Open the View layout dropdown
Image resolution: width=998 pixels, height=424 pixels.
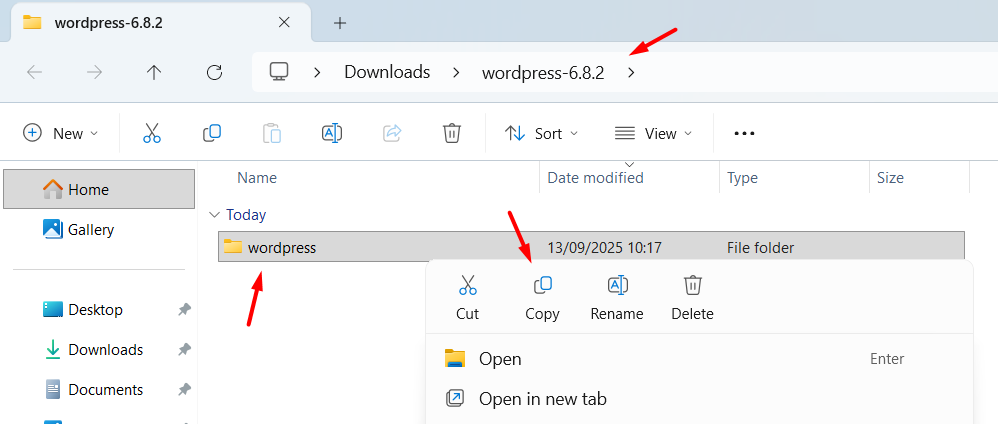point(653,133)
